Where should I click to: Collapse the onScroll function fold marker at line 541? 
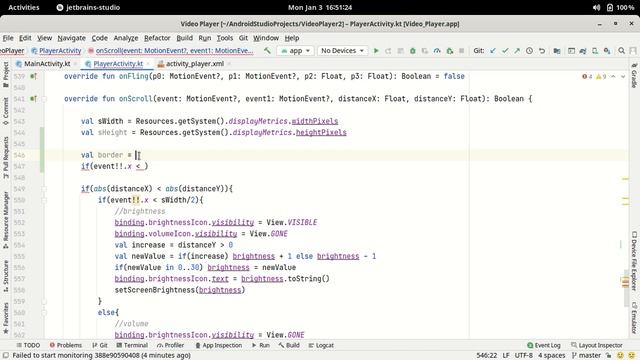tap(44, 99)
